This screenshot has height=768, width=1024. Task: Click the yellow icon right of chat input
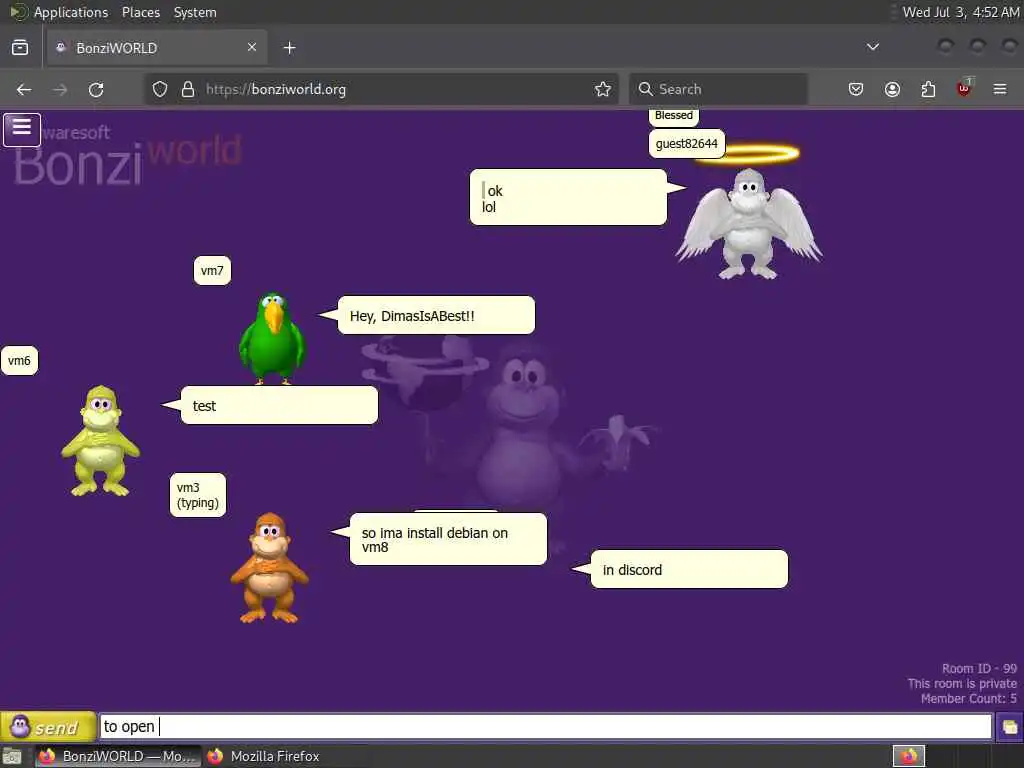tap(1009, 727)
